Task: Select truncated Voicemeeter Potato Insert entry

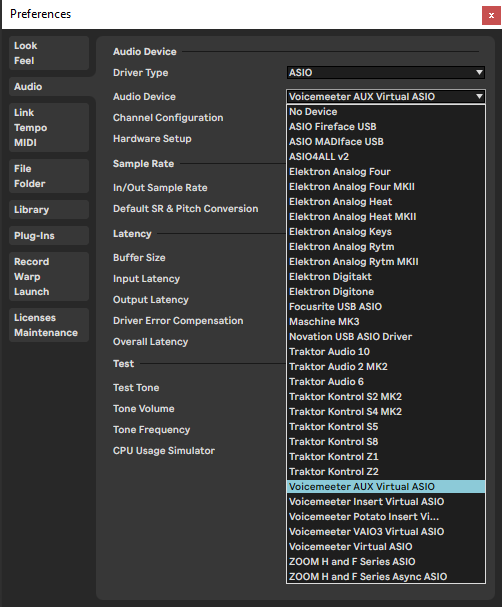Action: coord(386,517)
